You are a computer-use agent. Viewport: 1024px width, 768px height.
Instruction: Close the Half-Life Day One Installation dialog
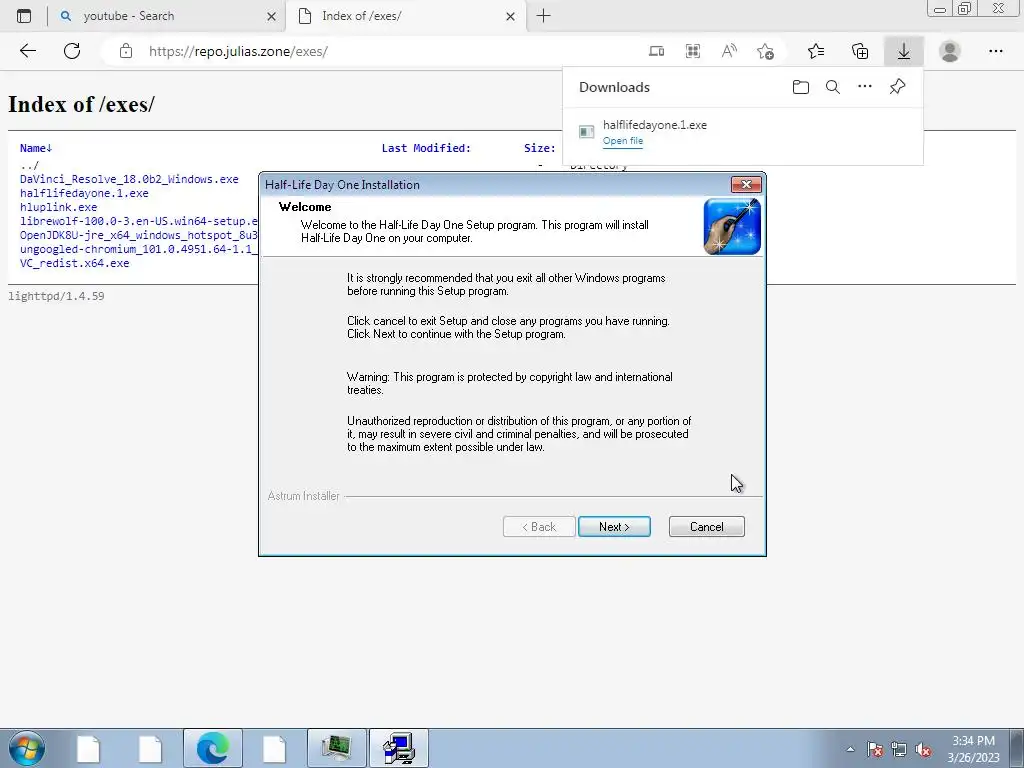click(x=746, y=184)
